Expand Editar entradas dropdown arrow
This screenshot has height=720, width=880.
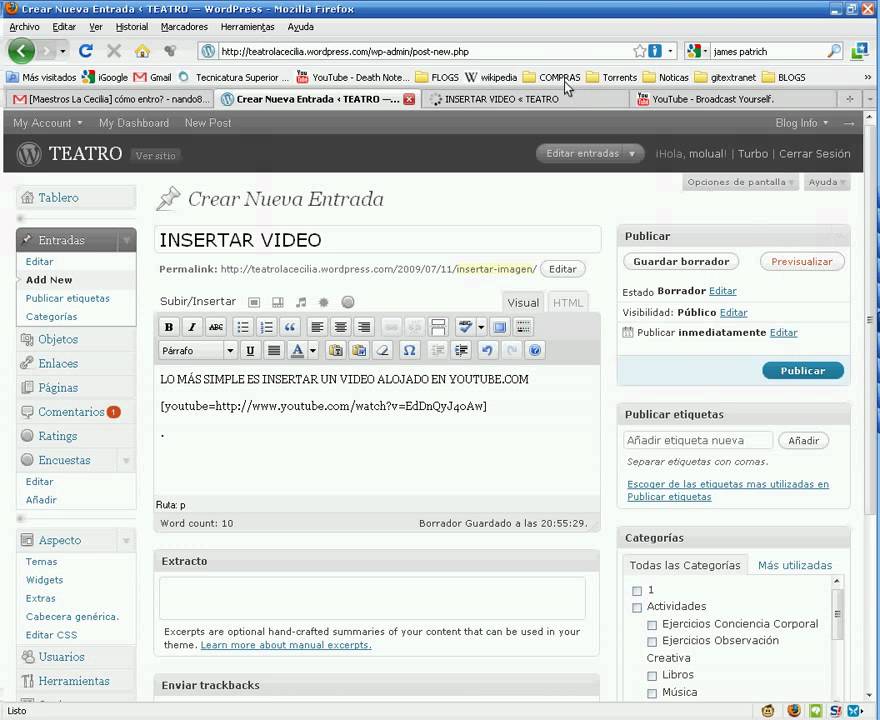pos(632,154)
